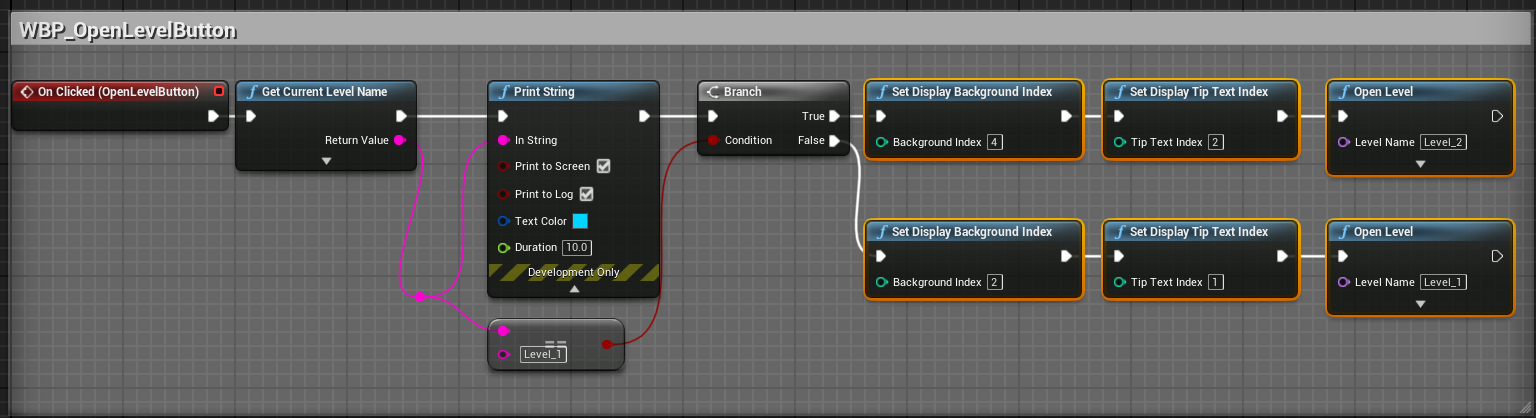Click the On Clicked event delegate pin
The width and height of the screenshot is (1536, 418).
tap(219, 91)
